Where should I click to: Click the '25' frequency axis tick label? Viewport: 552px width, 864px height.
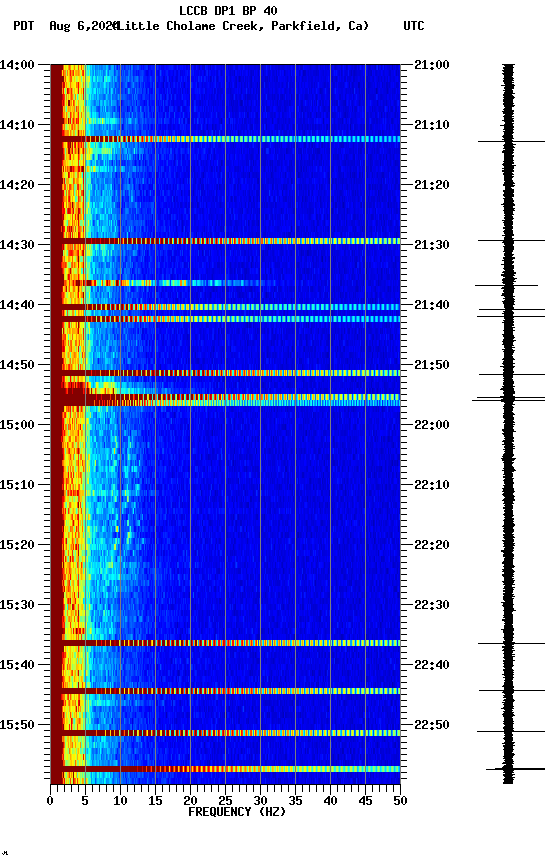click(x=225, y=801)
